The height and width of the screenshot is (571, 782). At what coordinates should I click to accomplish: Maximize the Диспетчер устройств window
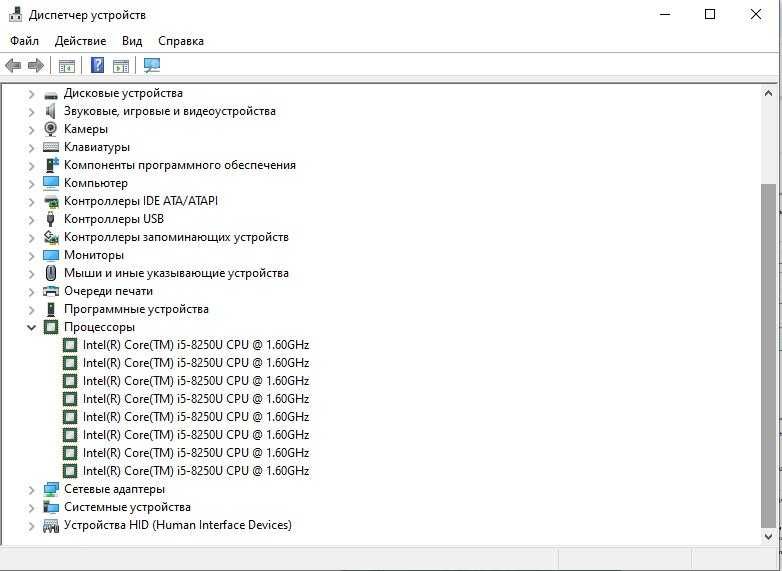pos(710,14)
